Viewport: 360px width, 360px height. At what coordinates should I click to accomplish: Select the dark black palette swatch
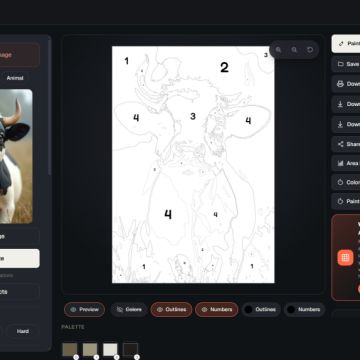point(130,350)
